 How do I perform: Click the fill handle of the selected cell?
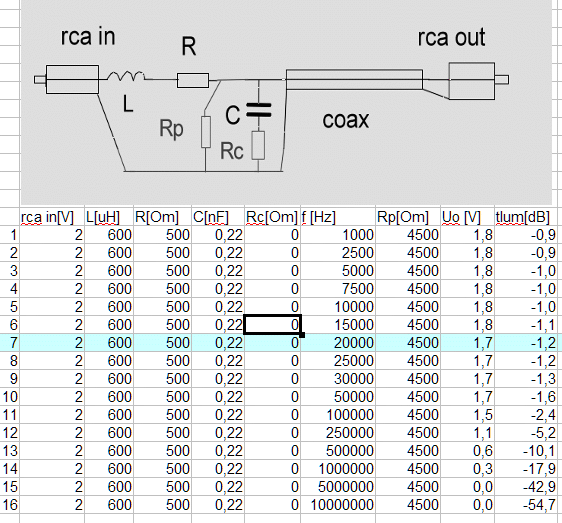coord(302,335)
